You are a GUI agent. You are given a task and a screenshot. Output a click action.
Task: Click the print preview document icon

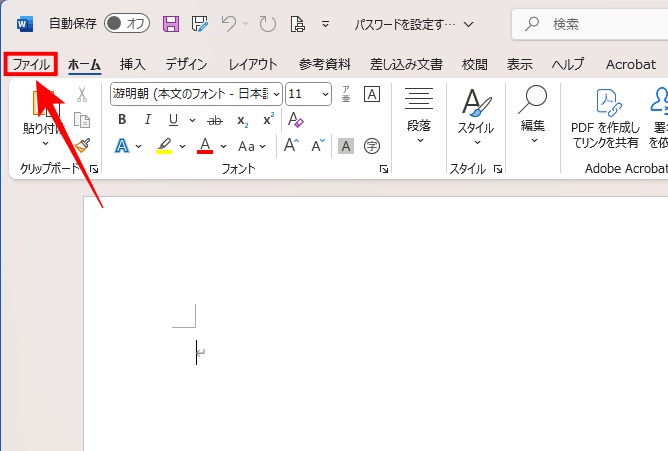pos(297,24)
